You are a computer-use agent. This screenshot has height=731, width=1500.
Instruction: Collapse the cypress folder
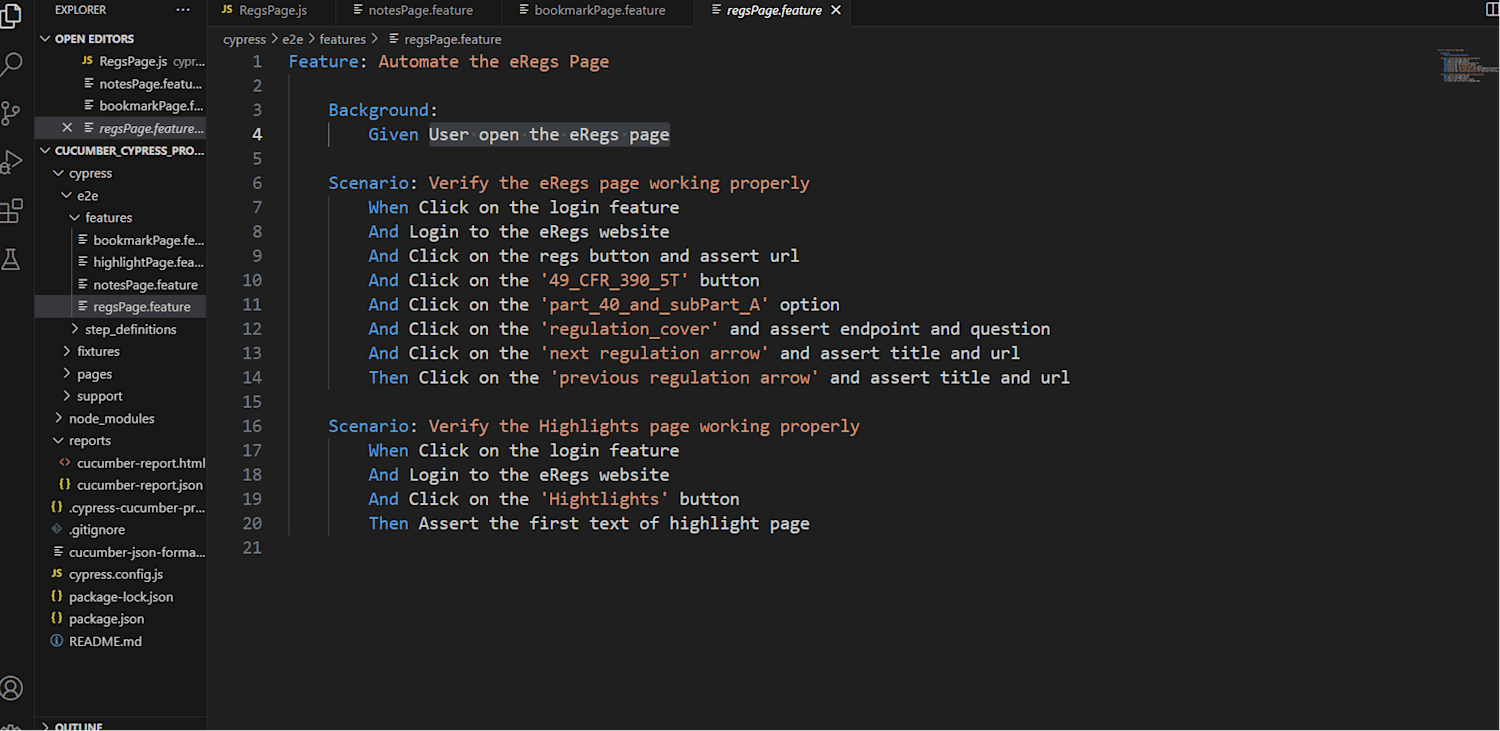tap(58, 173)
